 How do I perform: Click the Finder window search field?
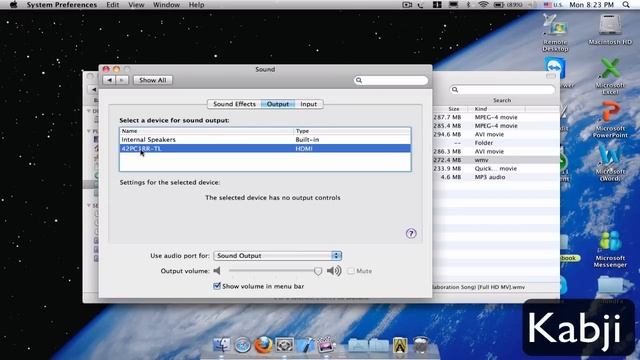(502, 89)
